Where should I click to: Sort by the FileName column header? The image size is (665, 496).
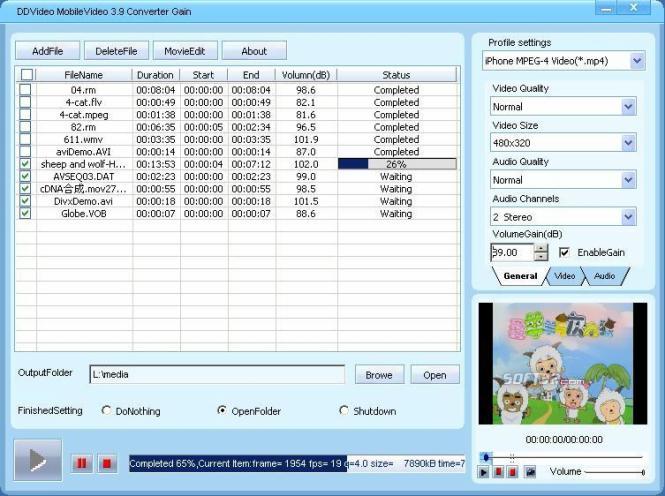84,75
